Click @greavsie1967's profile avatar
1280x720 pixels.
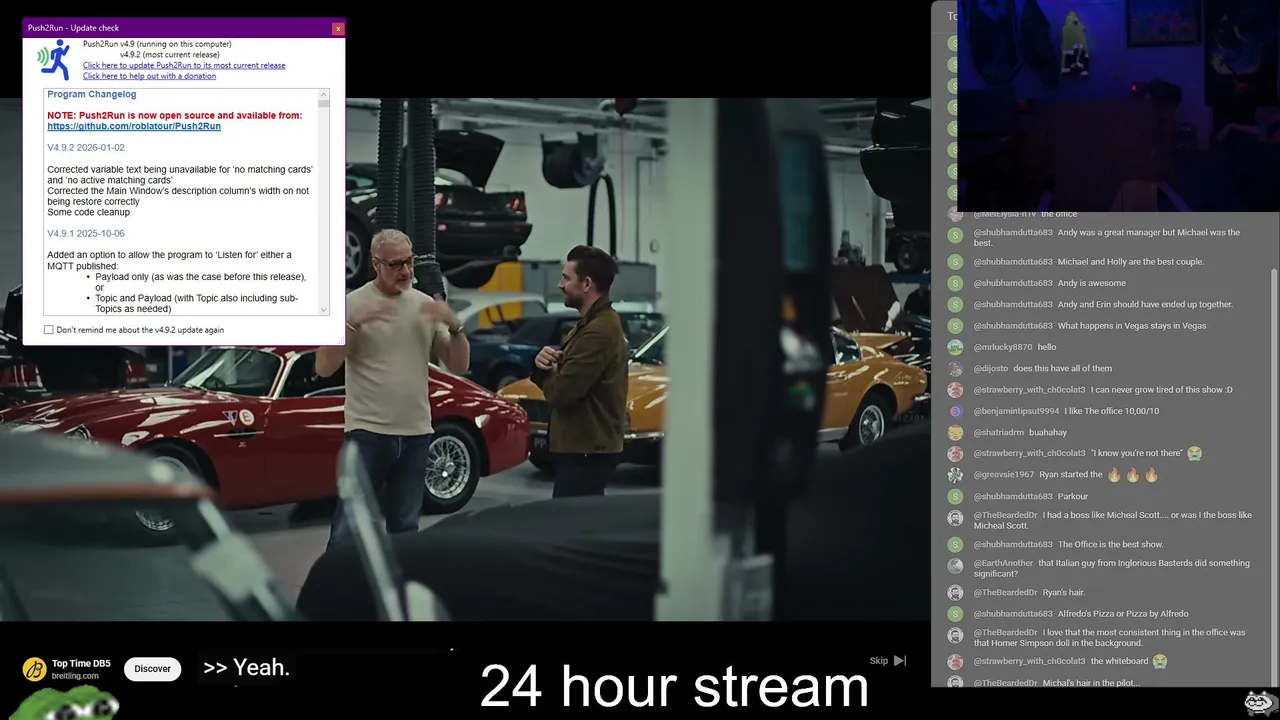[x=955, y=475]
